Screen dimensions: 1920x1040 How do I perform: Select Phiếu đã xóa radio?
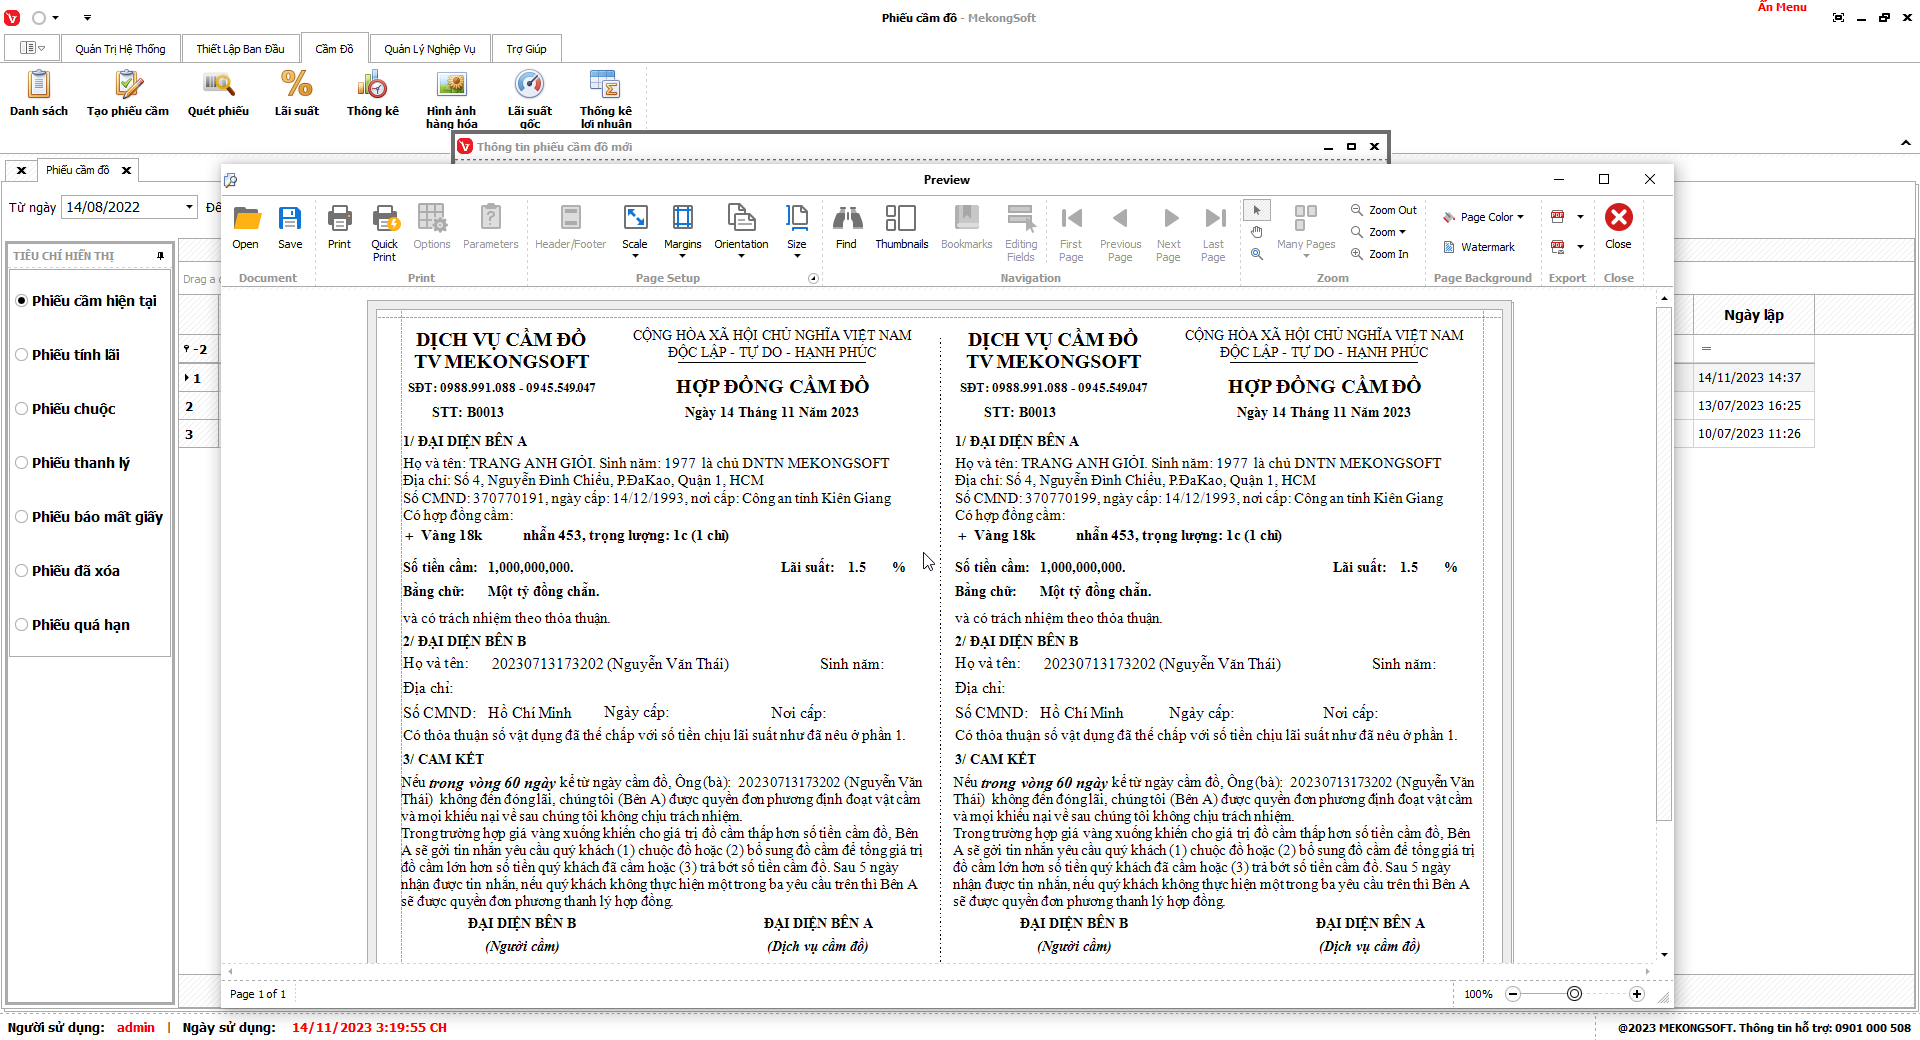tap(22, 571)
